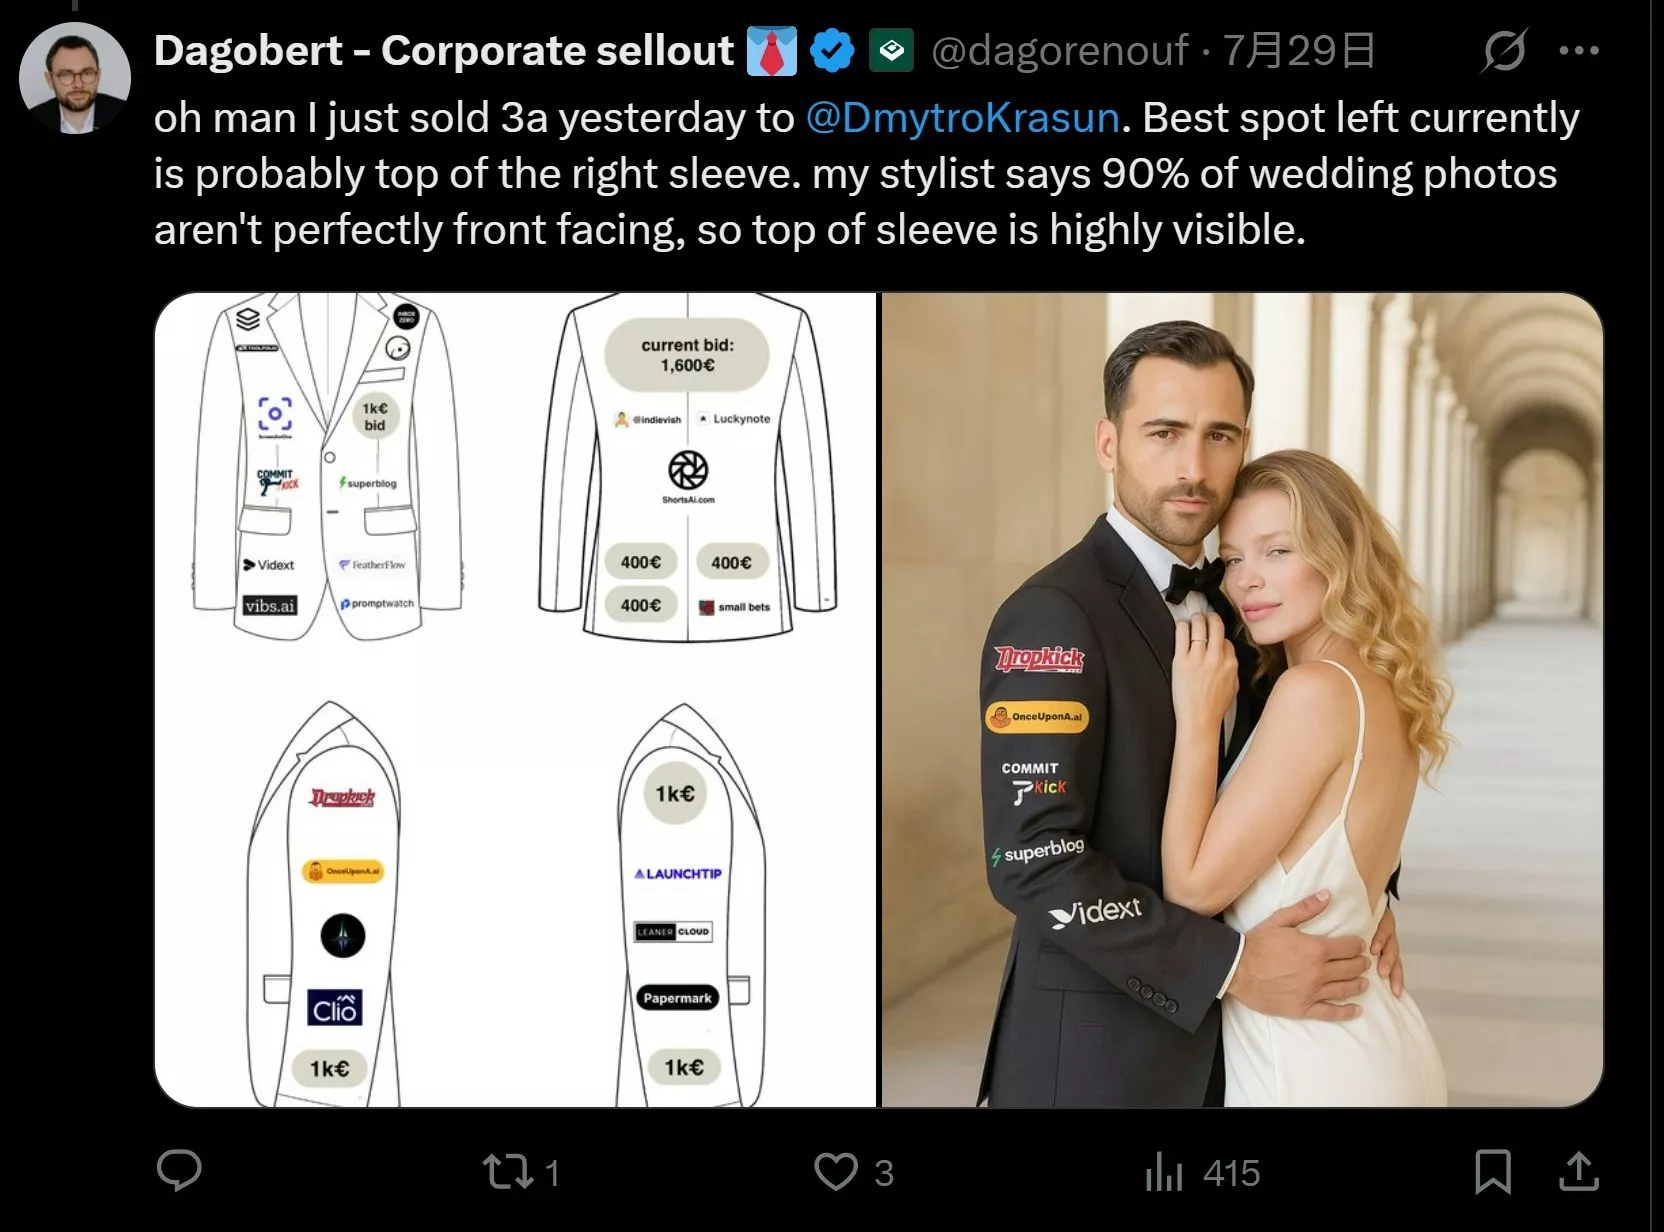
Task: Click the 7月29日 tweet date
Action: [1299, 51]
